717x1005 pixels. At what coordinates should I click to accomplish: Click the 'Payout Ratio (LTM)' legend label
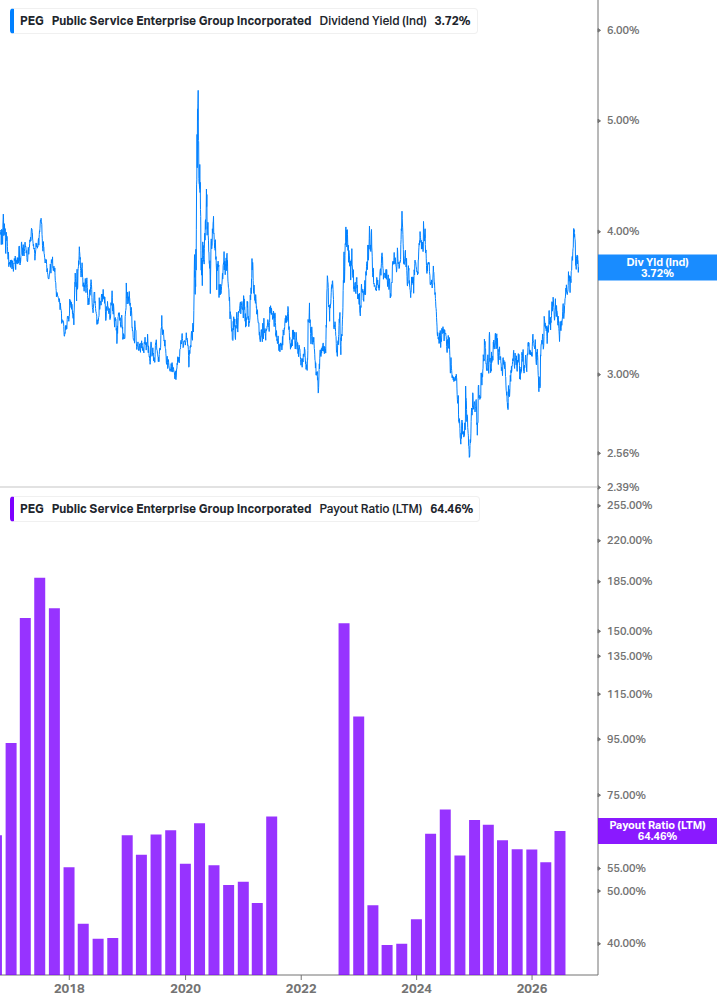coord(371,509)
